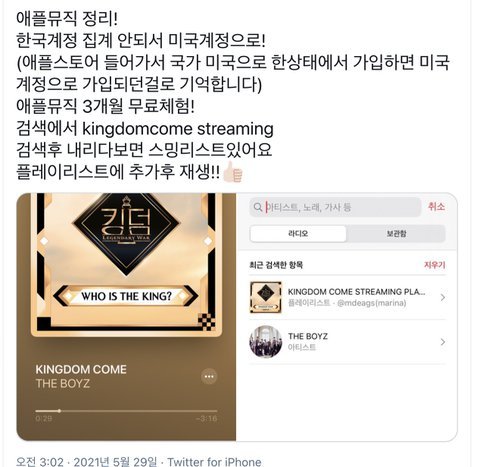Viewport: 480px width, 467px height.
Task: Open the three-dot more options button
Action: pyautogui.click(x=209, y=376)
